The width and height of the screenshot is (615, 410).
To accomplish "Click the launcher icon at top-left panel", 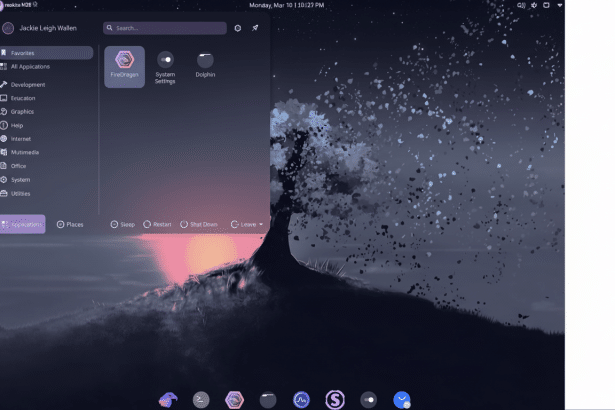I will click(1, 5).
